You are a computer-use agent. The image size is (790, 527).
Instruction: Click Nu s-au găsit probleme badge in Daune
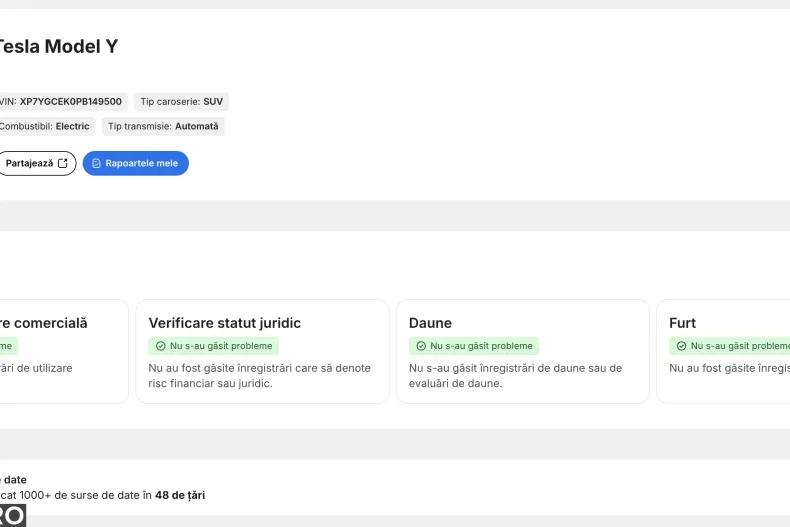tap(474, 346)
